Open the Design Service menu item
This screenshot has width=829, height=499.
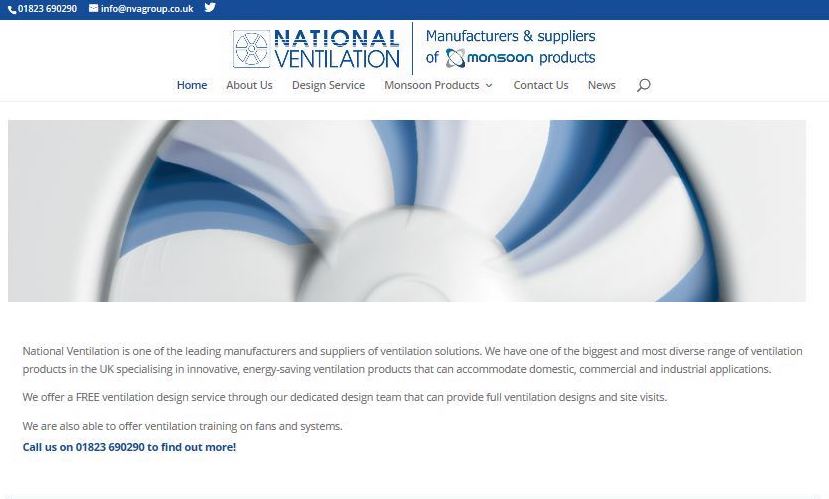point(328,85)
